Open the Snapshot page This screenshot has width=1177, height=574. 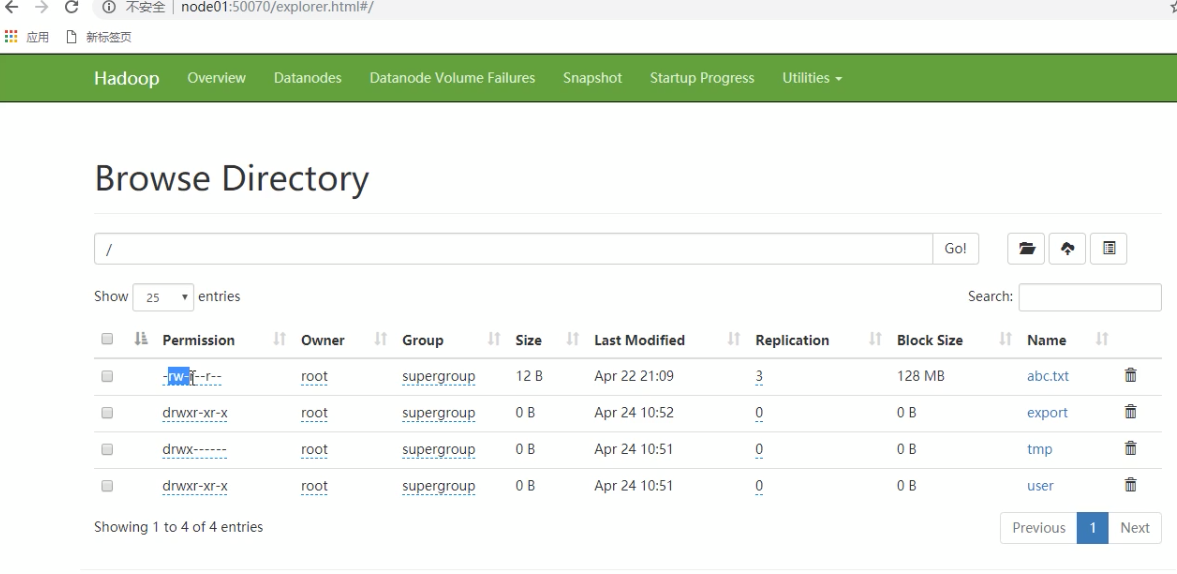click(x=592, y=78)
